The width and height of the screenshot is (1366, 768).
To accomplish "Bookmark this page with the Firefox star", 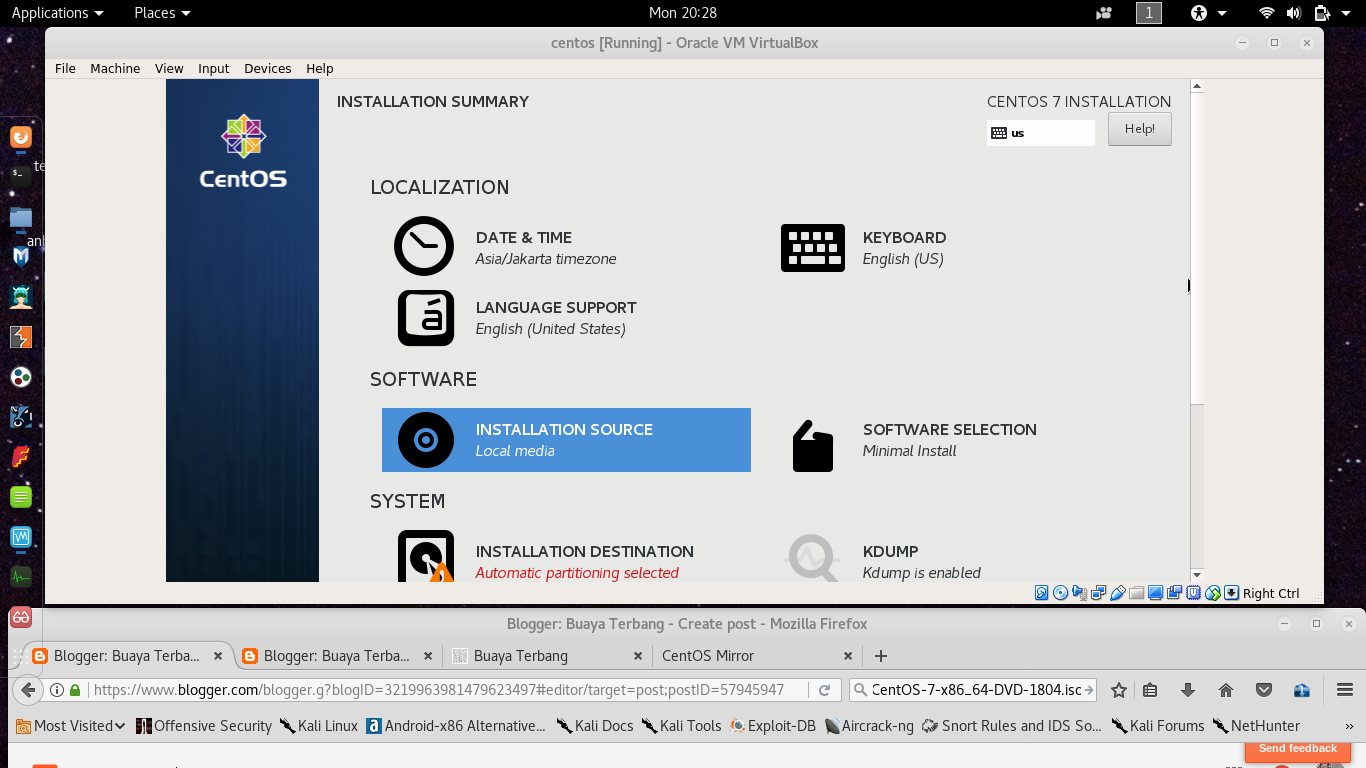I will coord(1119,690).
